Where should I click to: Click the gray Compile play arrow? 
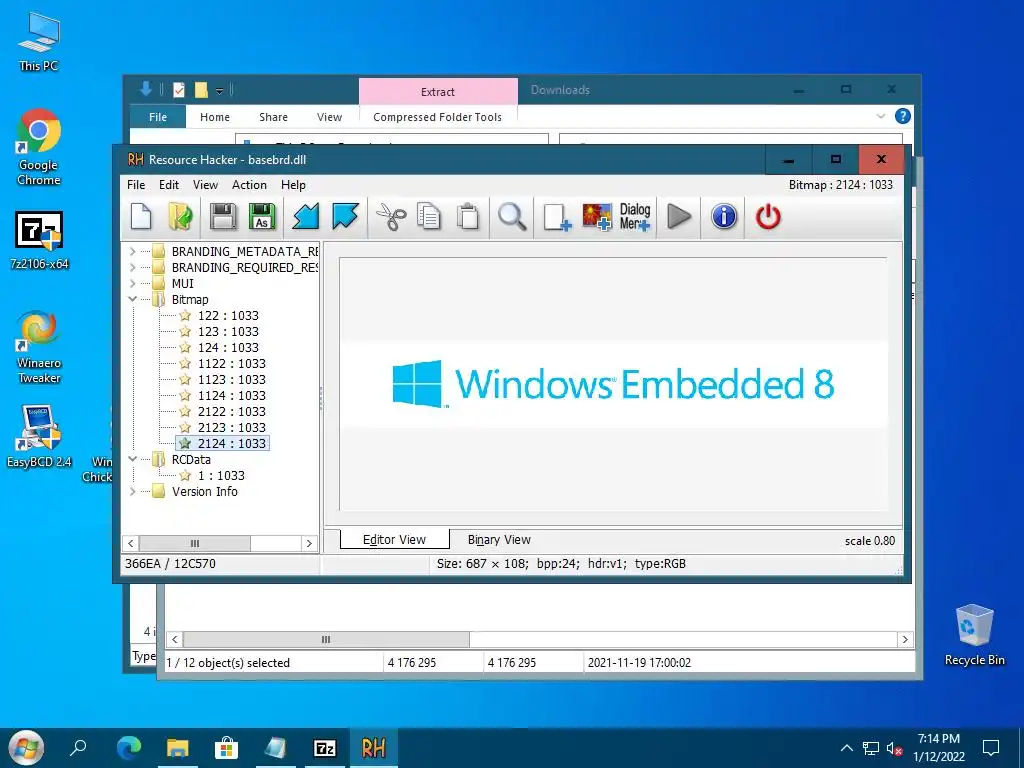coord(679,217)
